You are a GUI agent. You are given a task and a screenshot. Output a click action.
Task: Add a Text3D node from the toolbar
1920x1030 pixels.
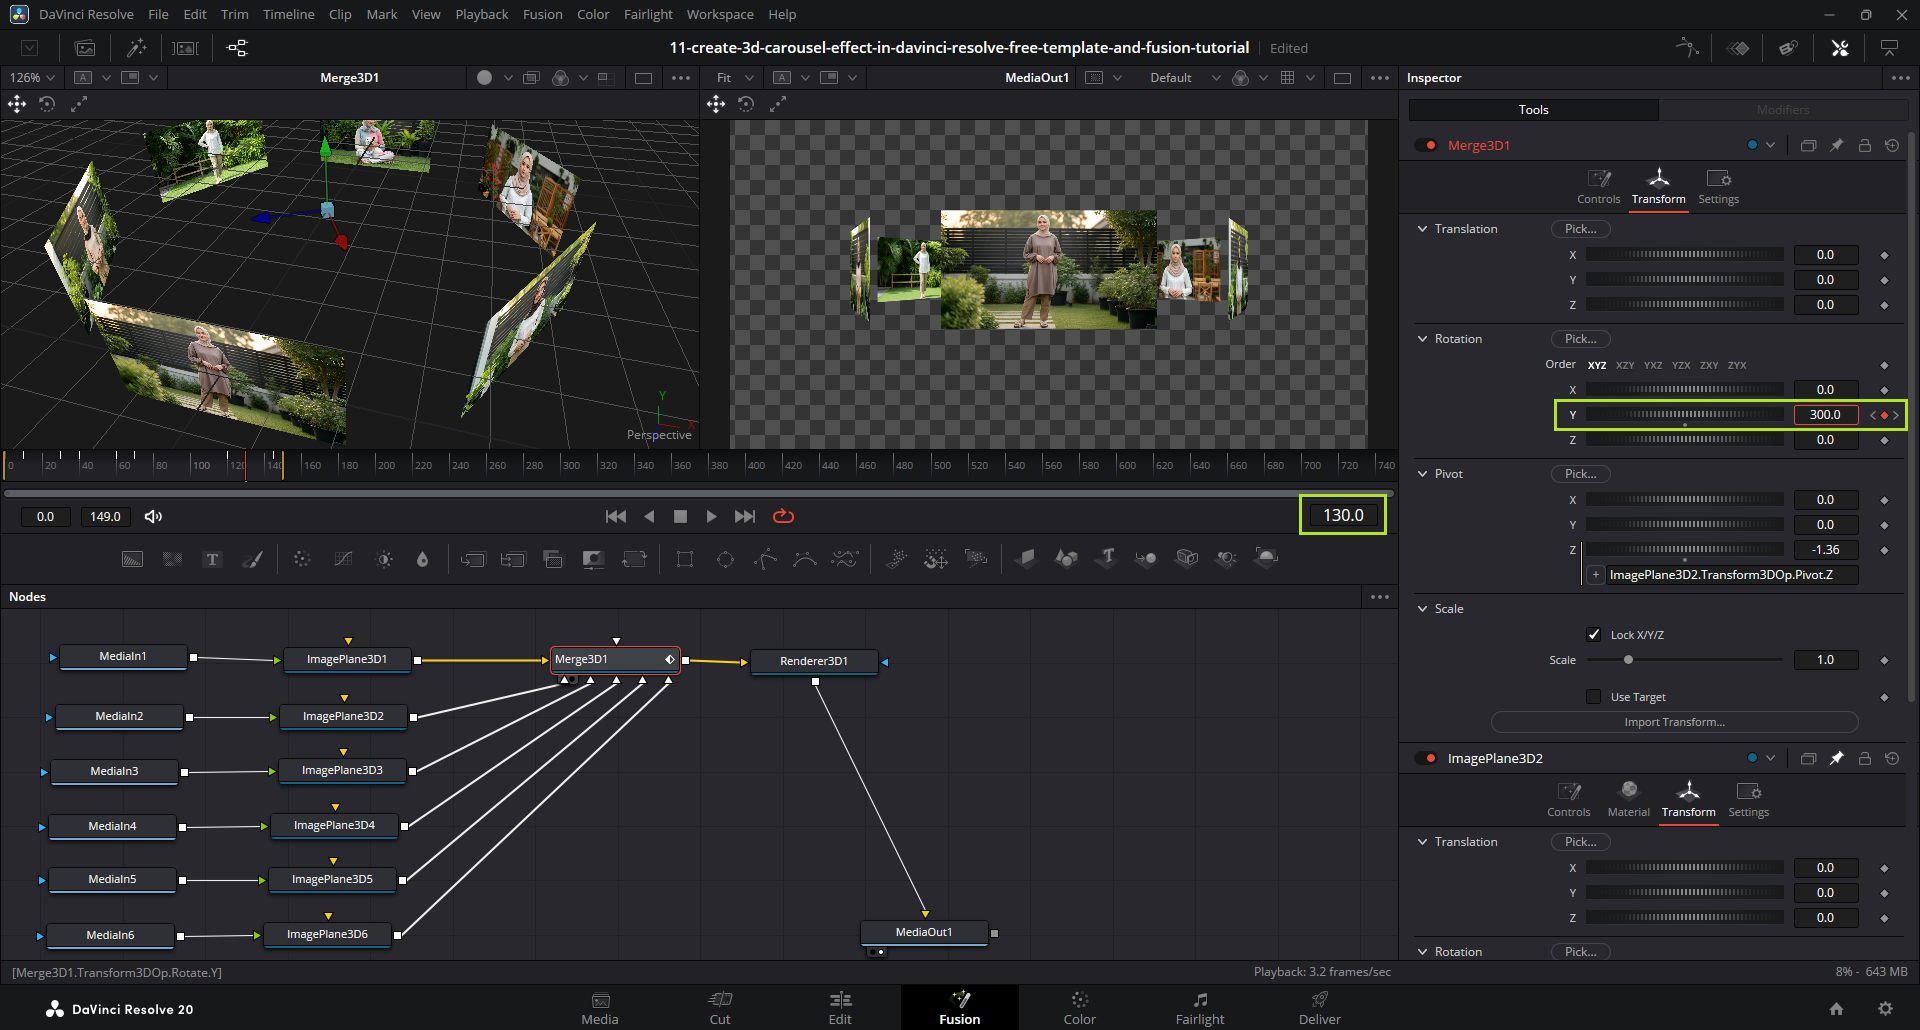tap(1106, 558)
